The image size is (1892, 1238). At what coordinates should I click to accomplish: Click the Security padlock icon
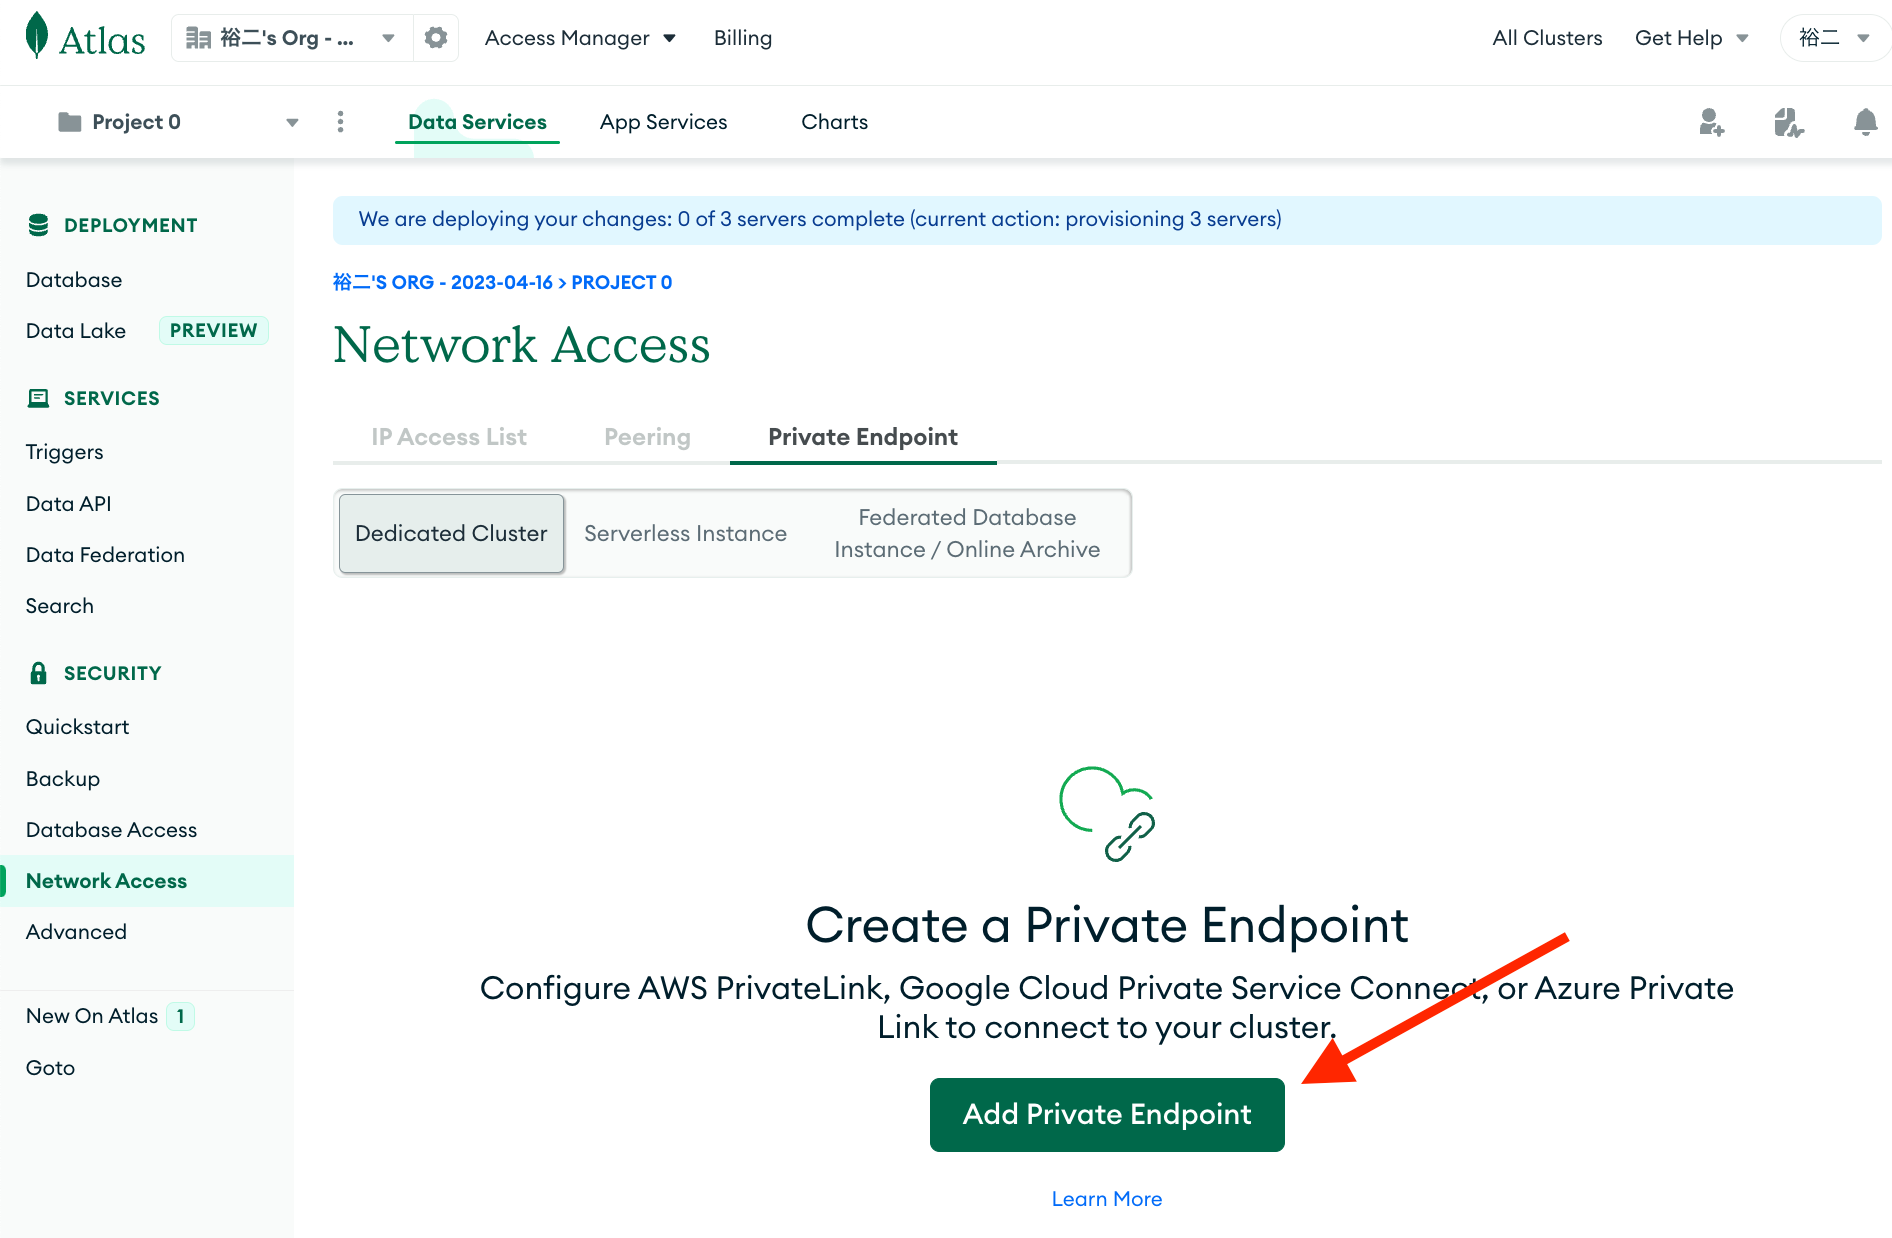click(38, 672)
